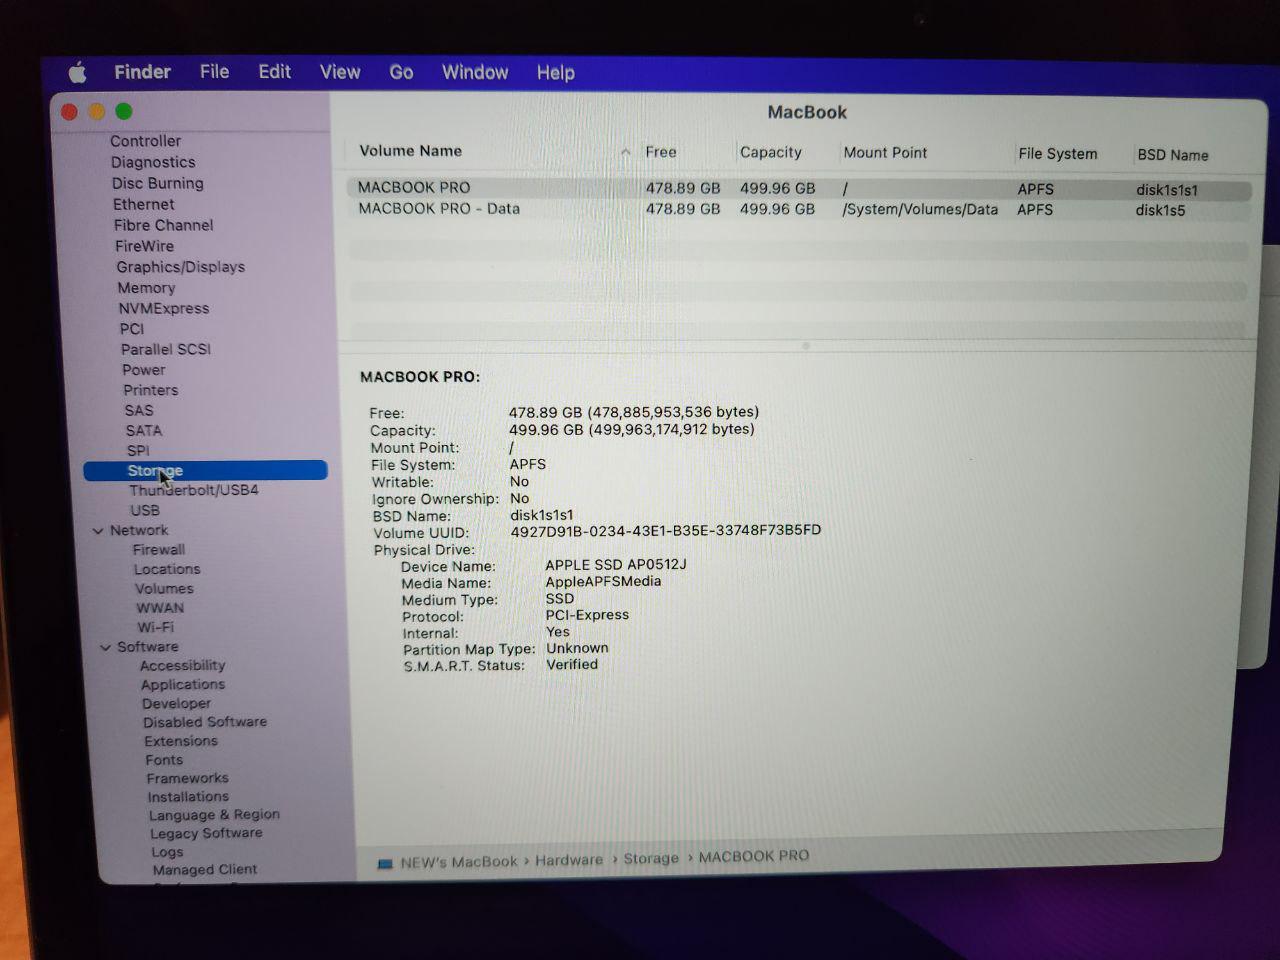Image resolution: width=1280 pixels, height=960 pixels.
Task: Sort by Capacity column header
Action: [771, 152]
